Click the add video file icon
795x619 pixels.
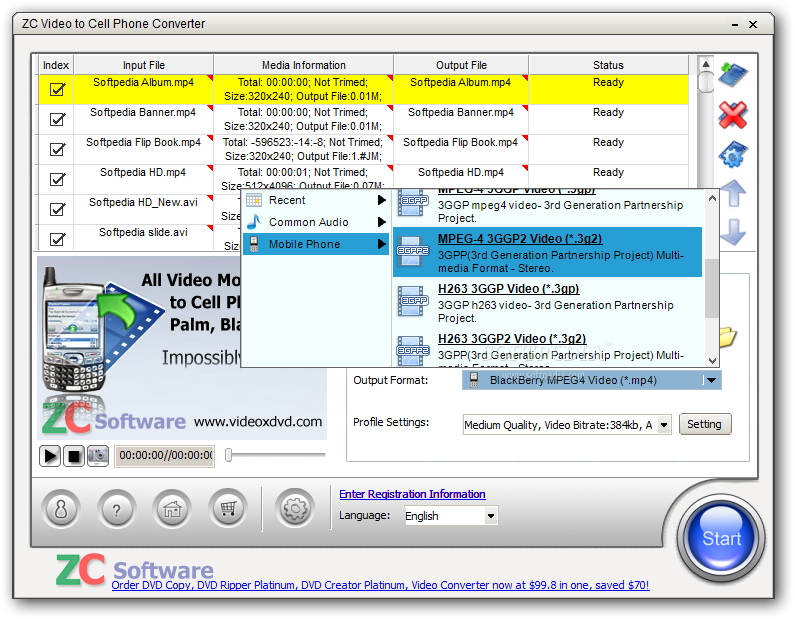[x=733, y=74]
